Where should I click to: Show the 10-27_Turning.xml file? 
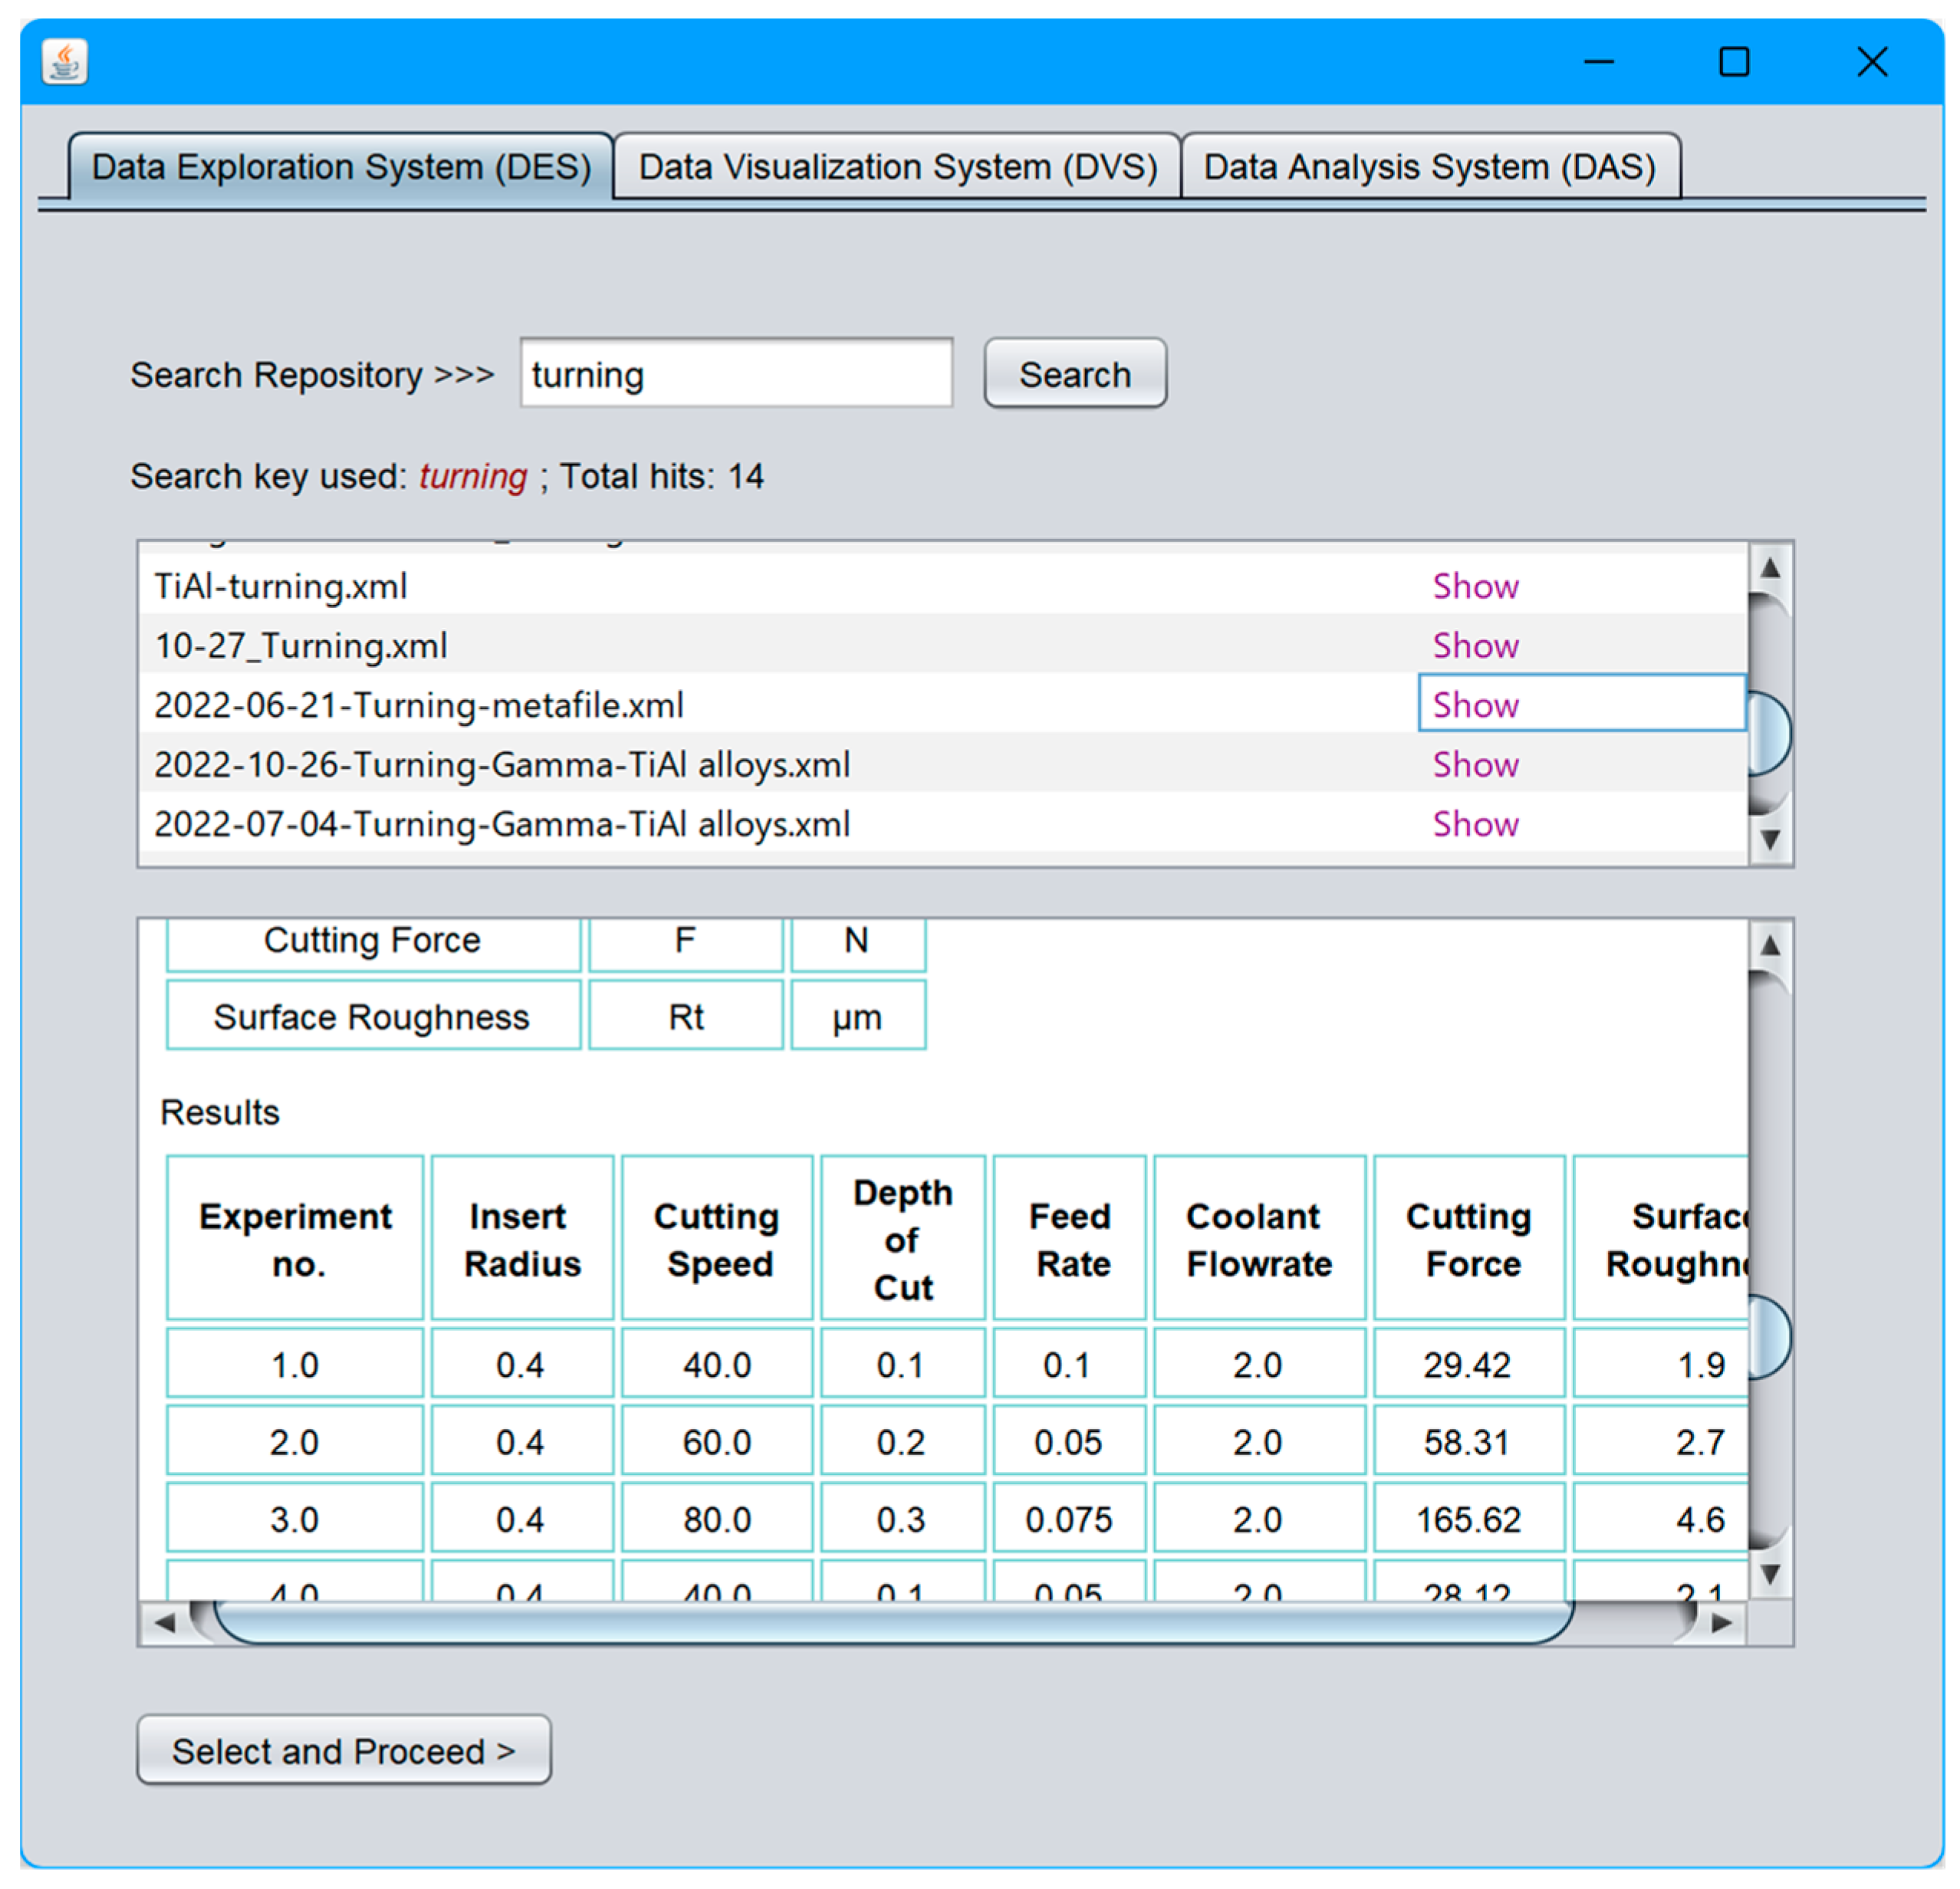[1475, 646]
